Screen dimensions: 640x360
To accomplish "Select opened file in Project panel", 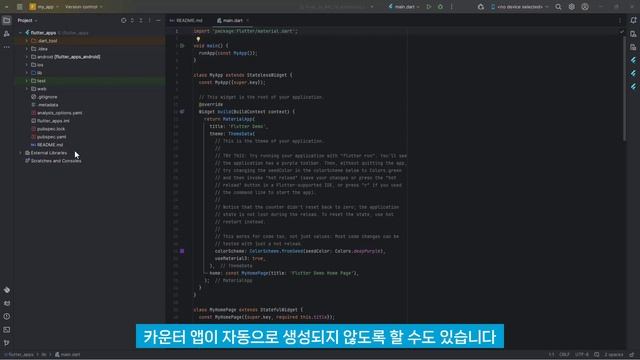I will tap(124, 20).
